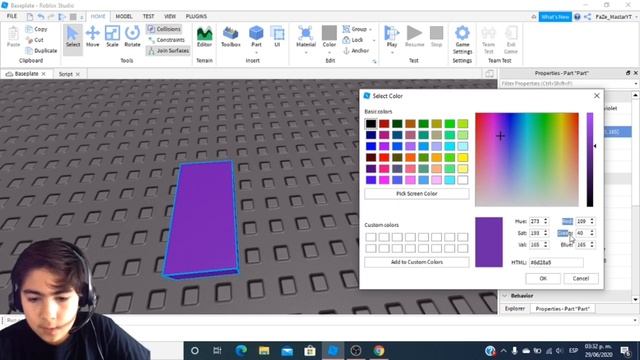Close the Baseplate document tab
The width and height of the screenshot is (640, 360).
[x=44, y=74]
